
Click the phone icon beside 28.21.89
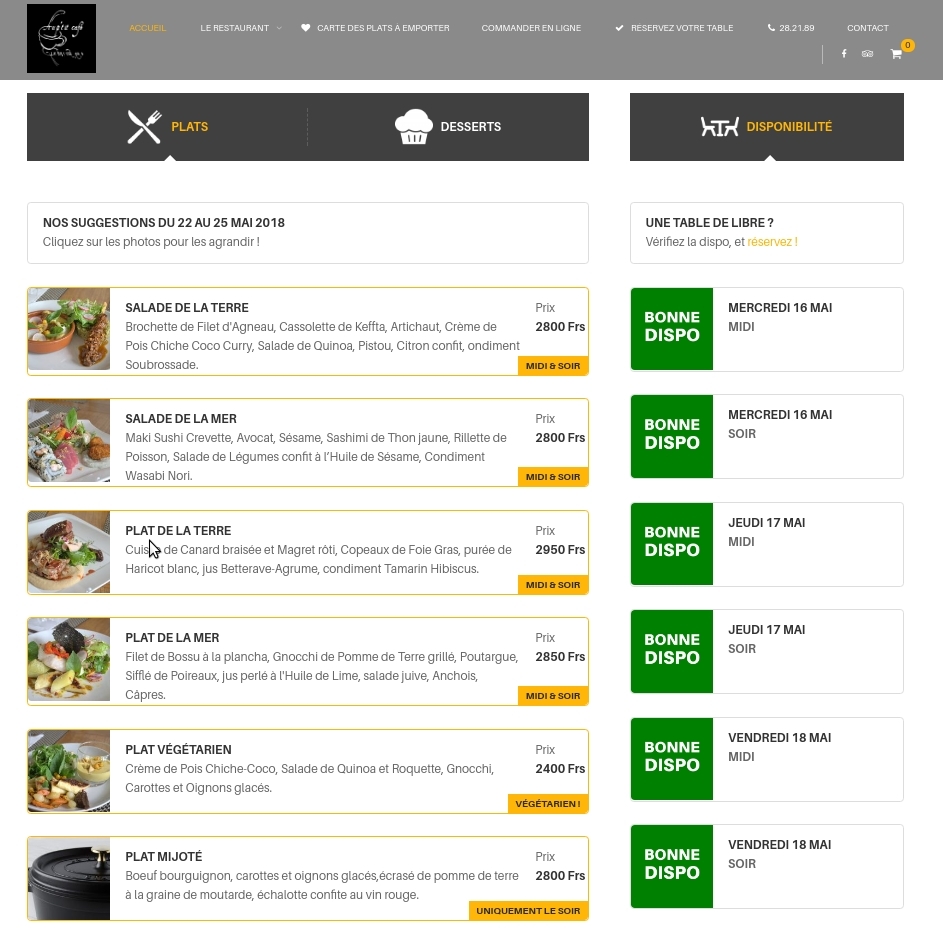771,28
